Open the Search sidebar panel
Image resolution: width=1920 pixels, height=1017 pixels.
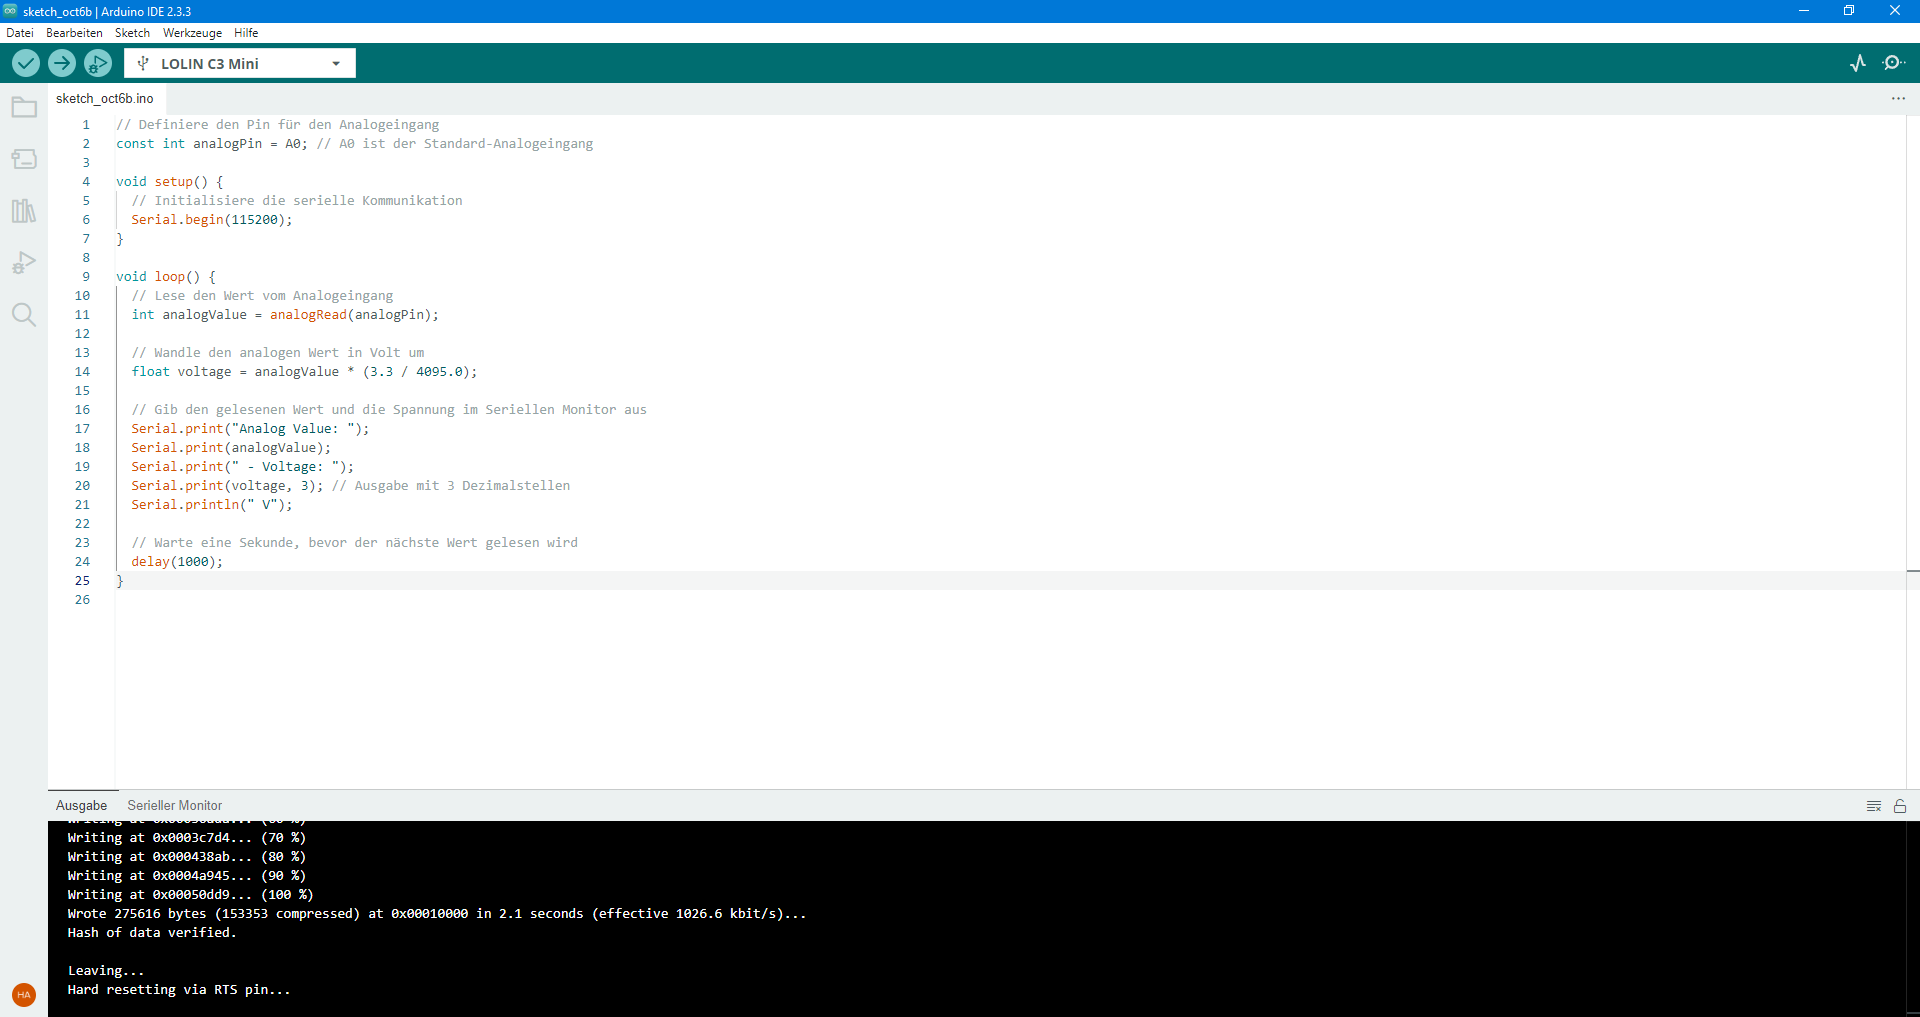[x=23, y=314]
